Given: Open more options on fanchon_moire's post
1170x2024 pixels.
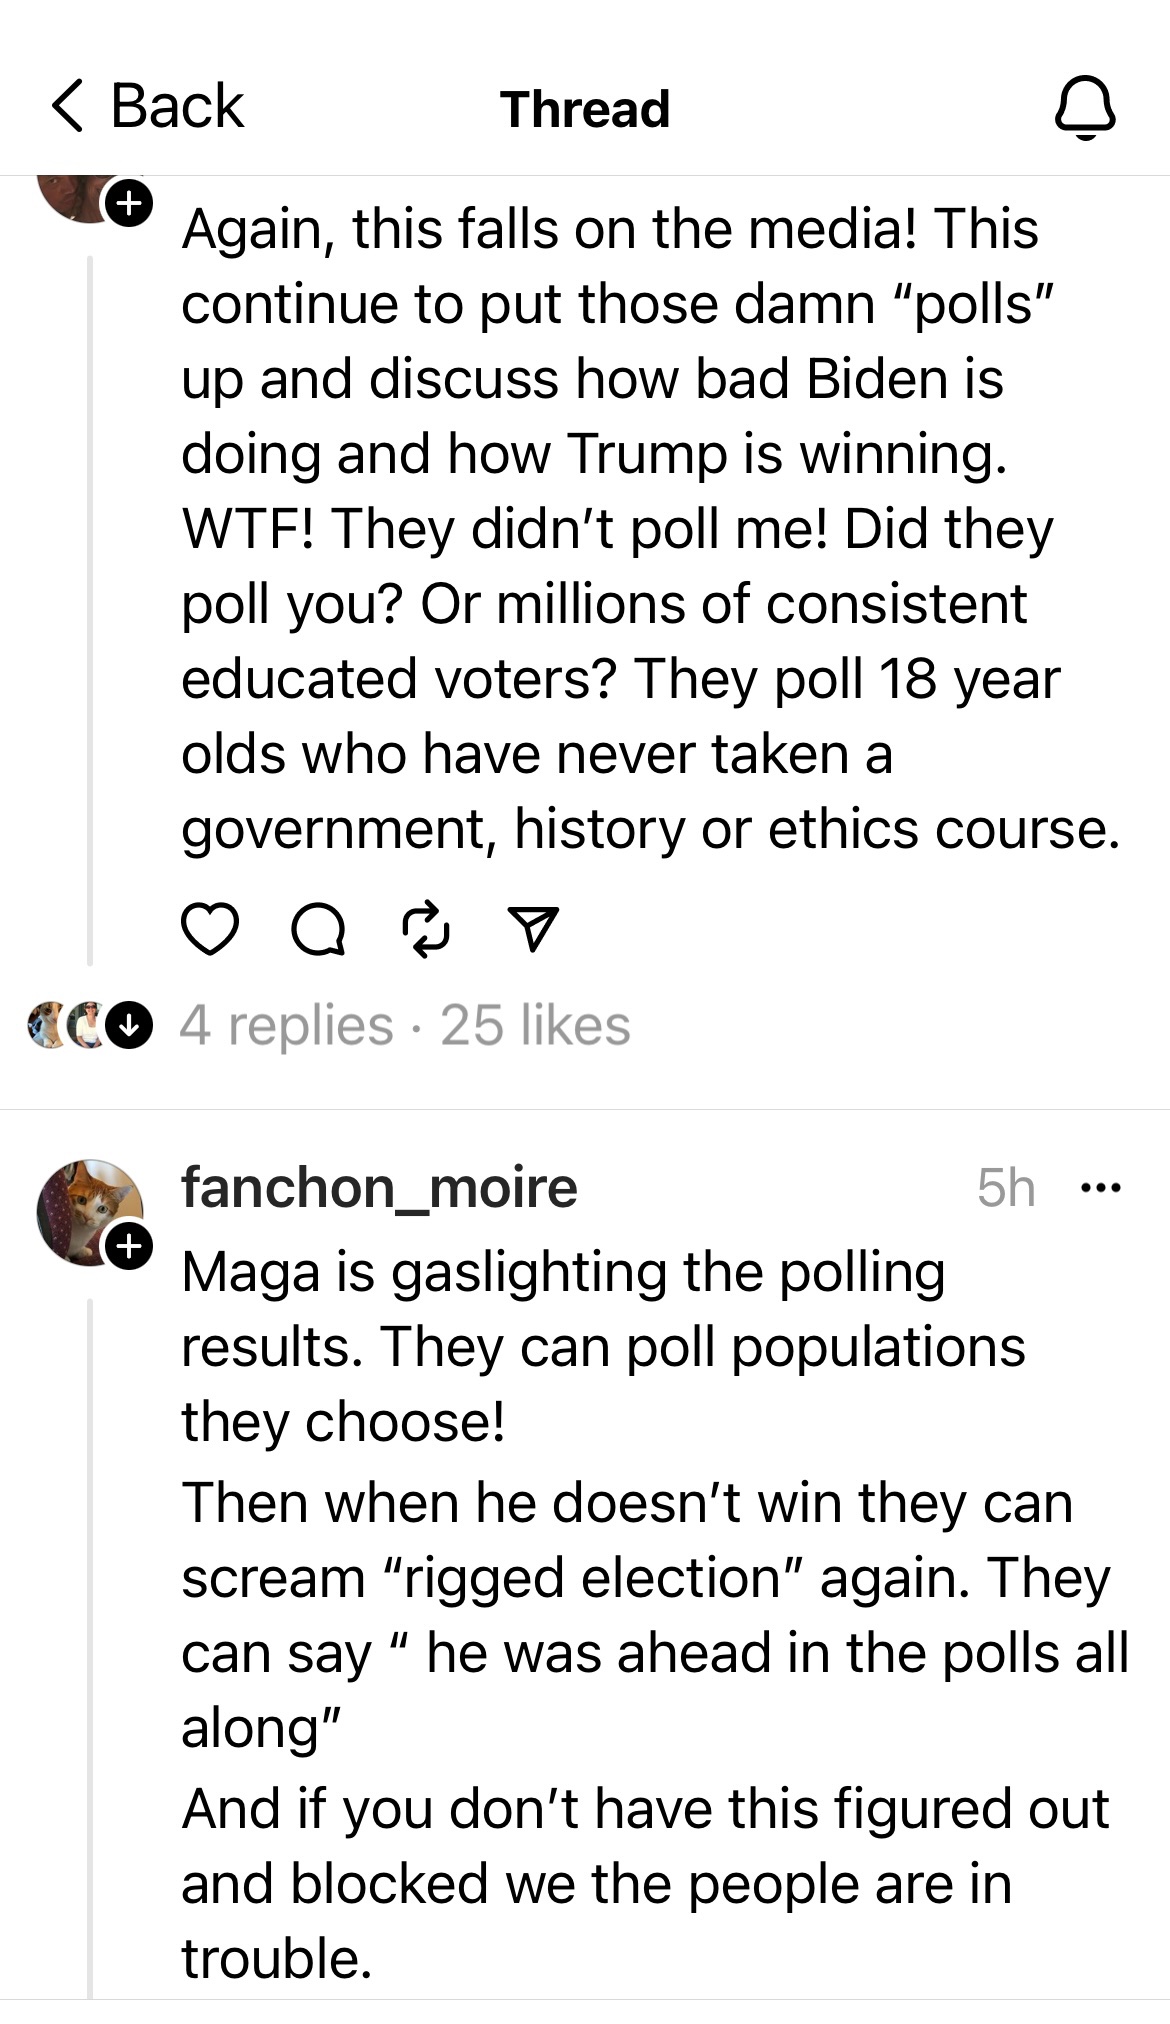Looking at the screenshot, I should tap(1102, 1188).
